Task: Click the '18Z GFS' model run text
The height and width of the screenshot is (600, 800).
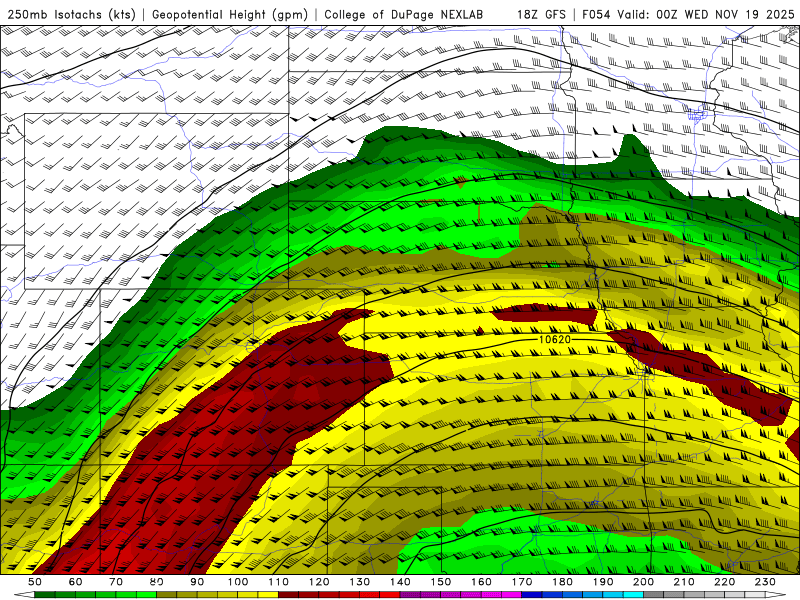Action: 541,14
